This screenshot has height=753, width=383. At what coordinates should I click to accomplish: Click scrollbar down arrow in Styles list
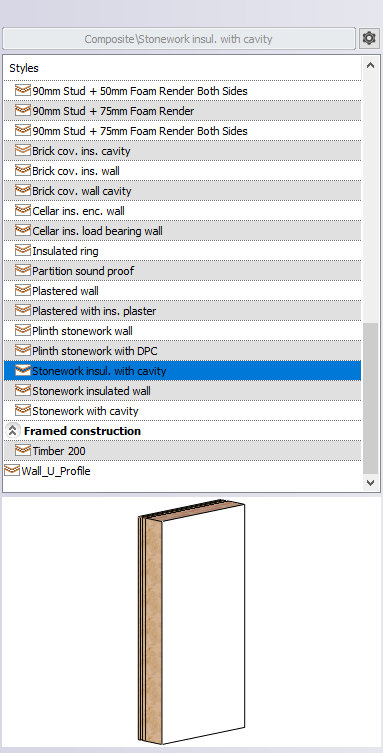coord(370,483)
